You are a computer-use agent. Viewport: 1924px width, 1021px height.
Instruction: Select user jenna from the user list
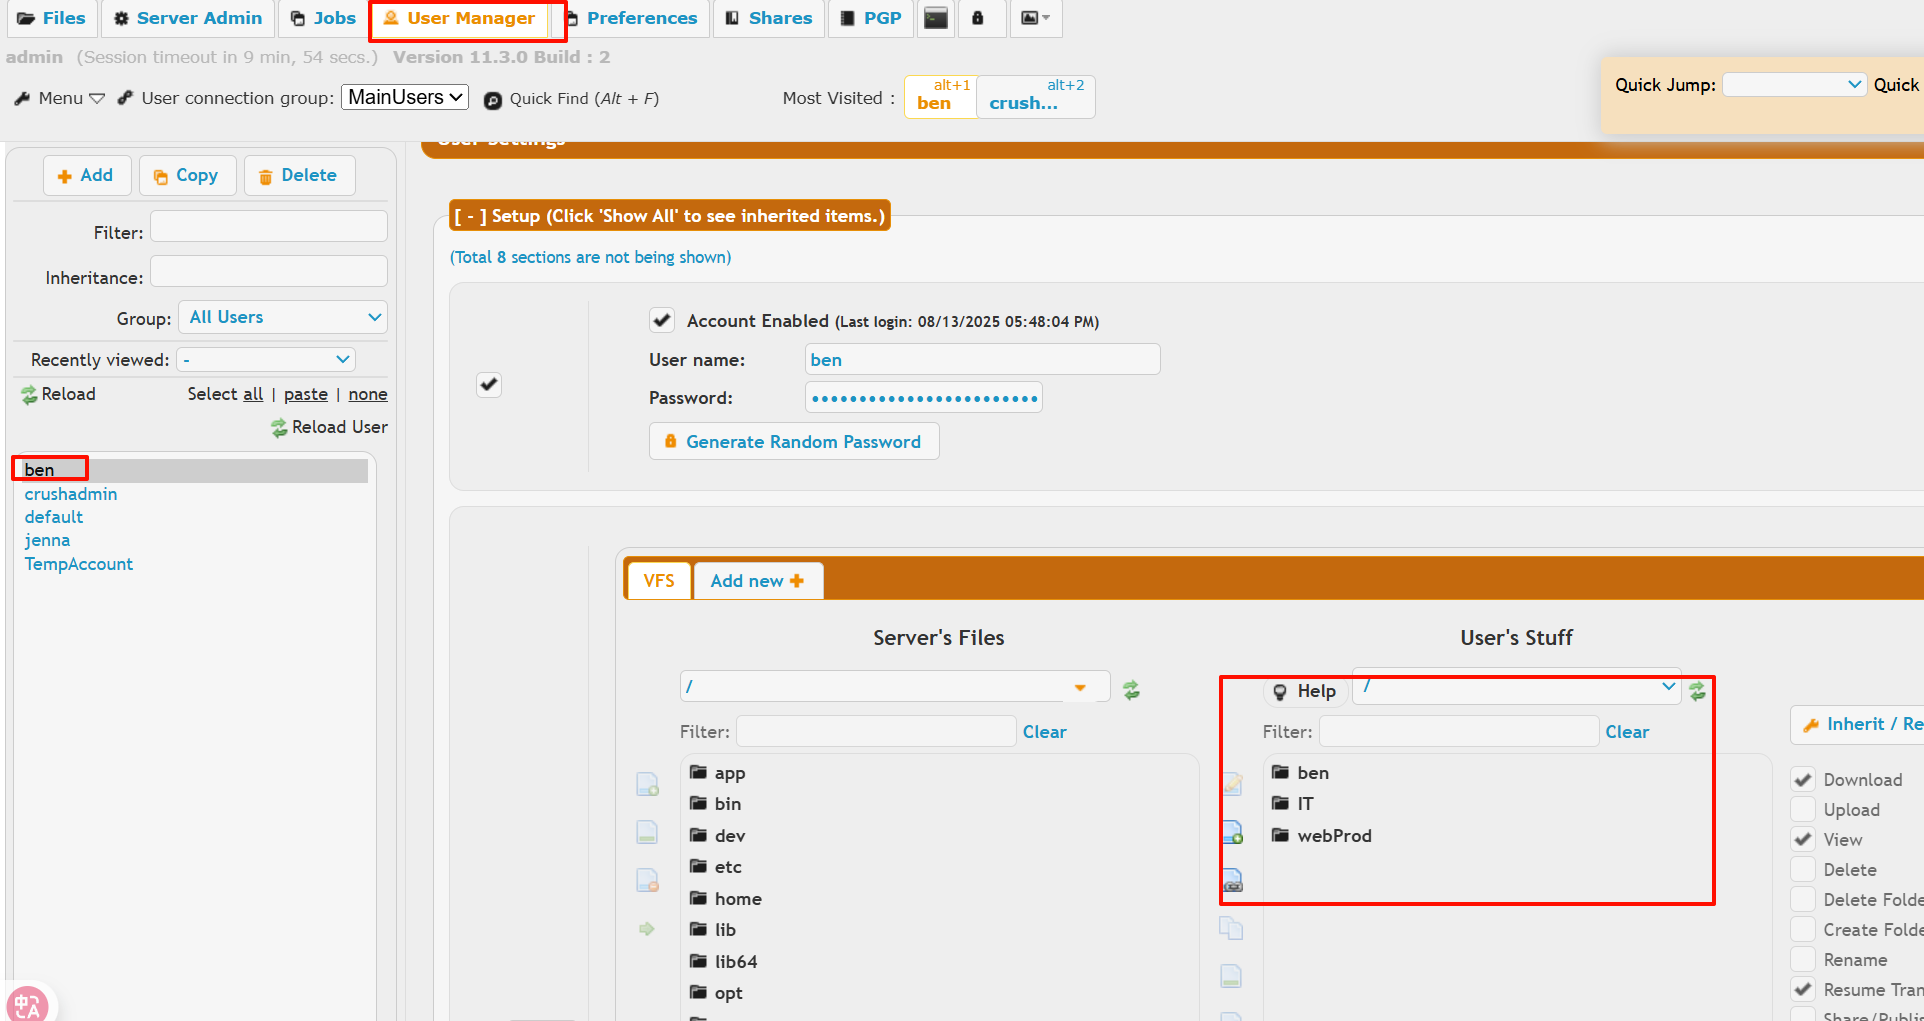(x=47, y=540)
